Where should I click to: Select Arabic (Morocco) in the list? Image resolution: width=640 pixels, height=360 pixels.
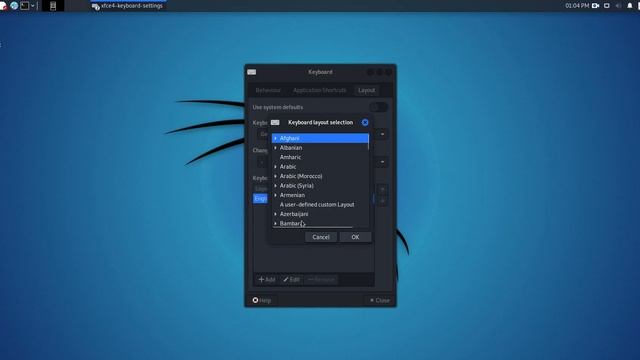[320, 176]
